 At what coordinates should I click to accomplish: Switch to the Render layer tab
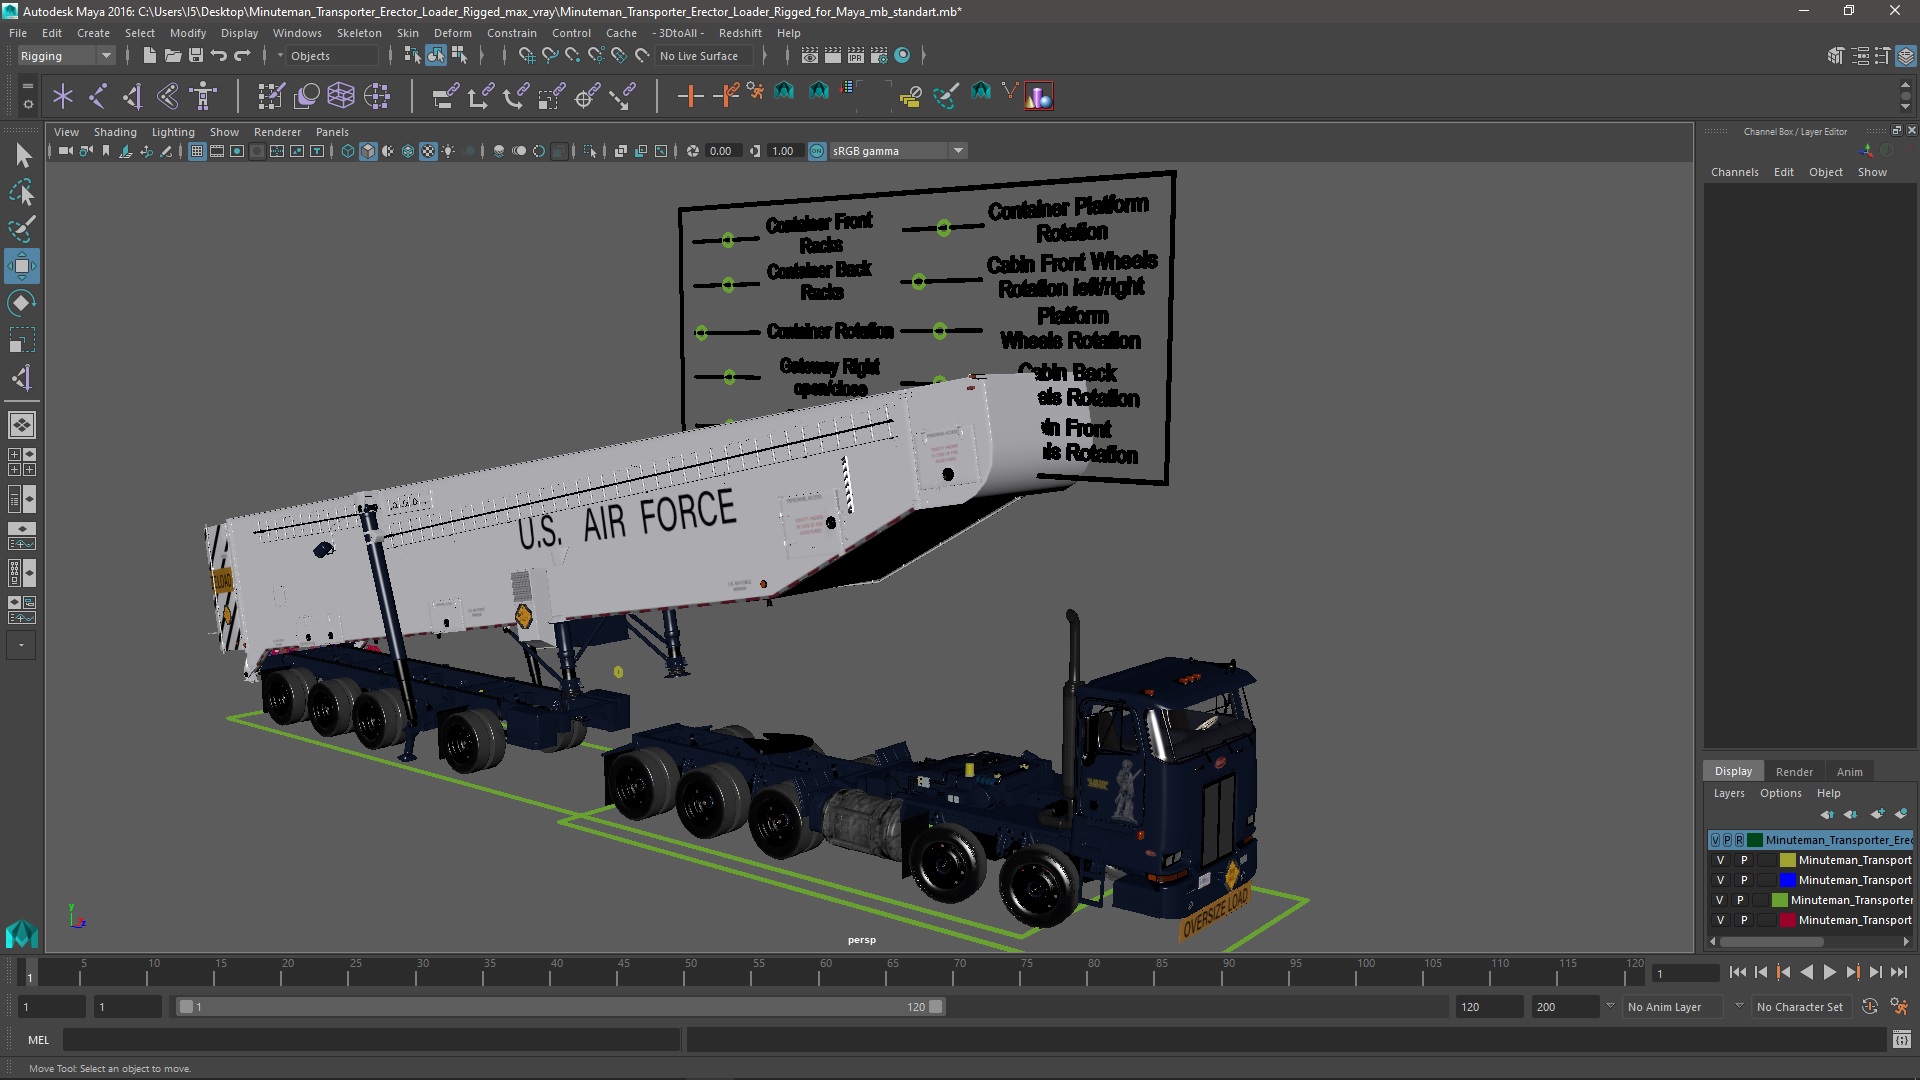pyautogui.click(x=1794, y=772)
